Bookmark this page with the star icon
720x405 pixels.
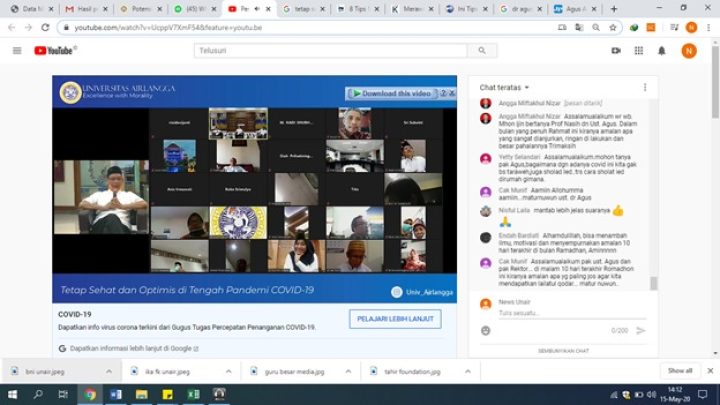click(x=613, y=28)
